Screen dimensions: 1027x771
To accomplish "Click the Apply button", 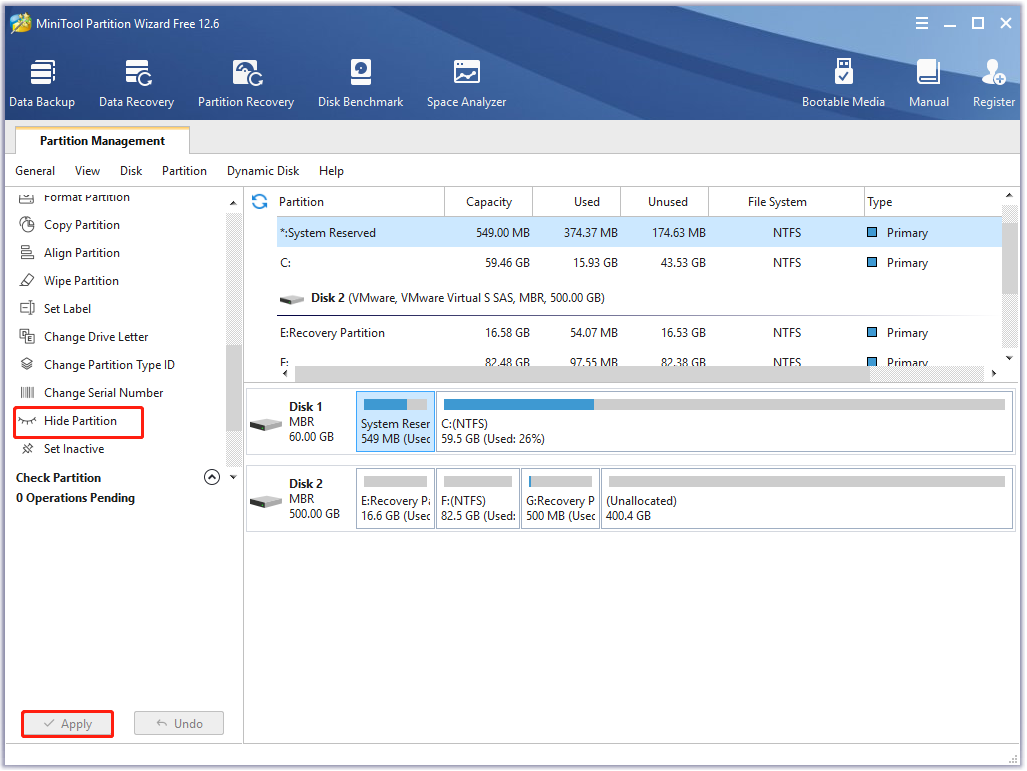I will [x=68, y=724].
